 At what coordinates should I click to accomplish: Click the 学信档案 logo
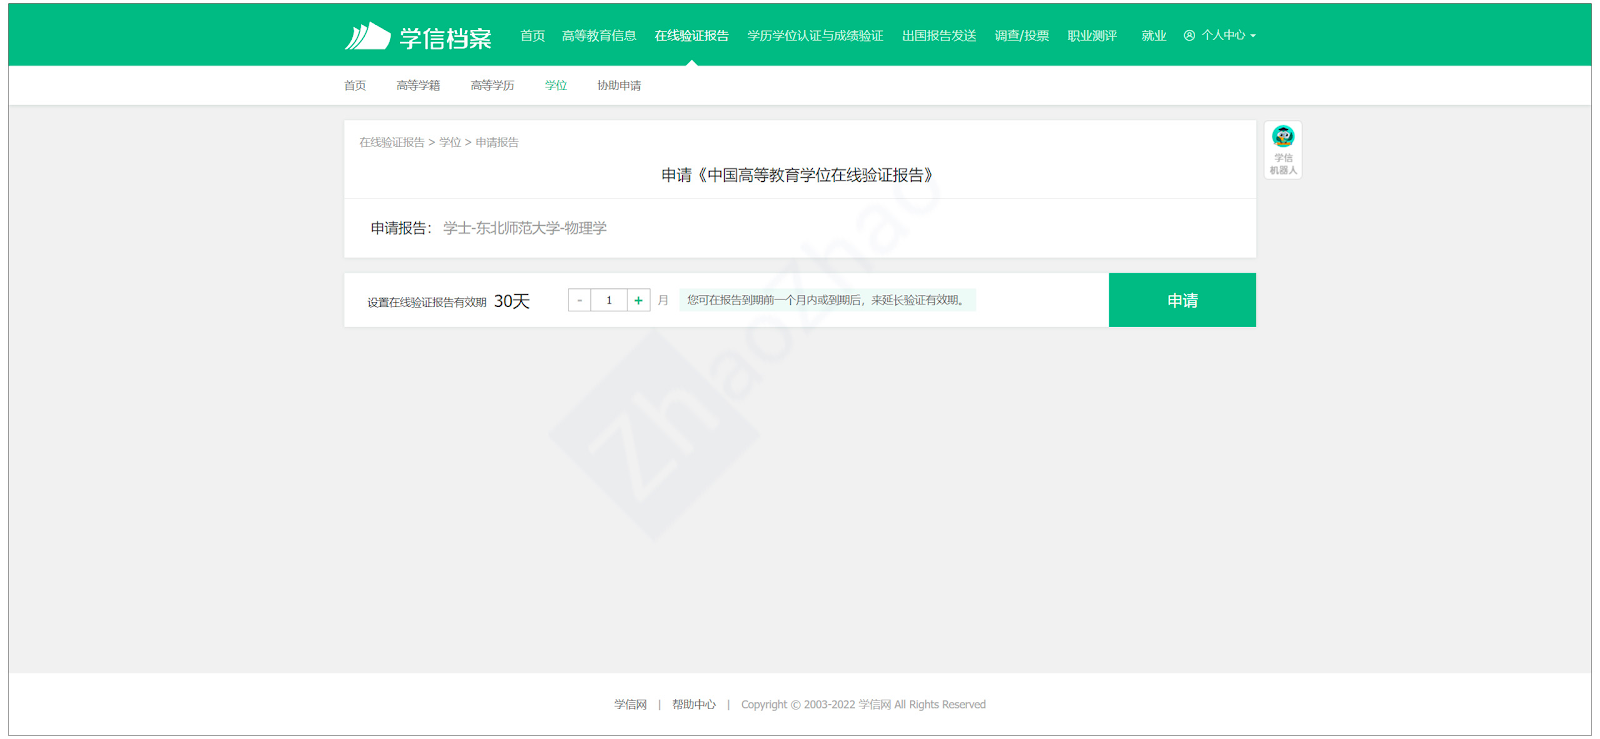click(418, 37)
